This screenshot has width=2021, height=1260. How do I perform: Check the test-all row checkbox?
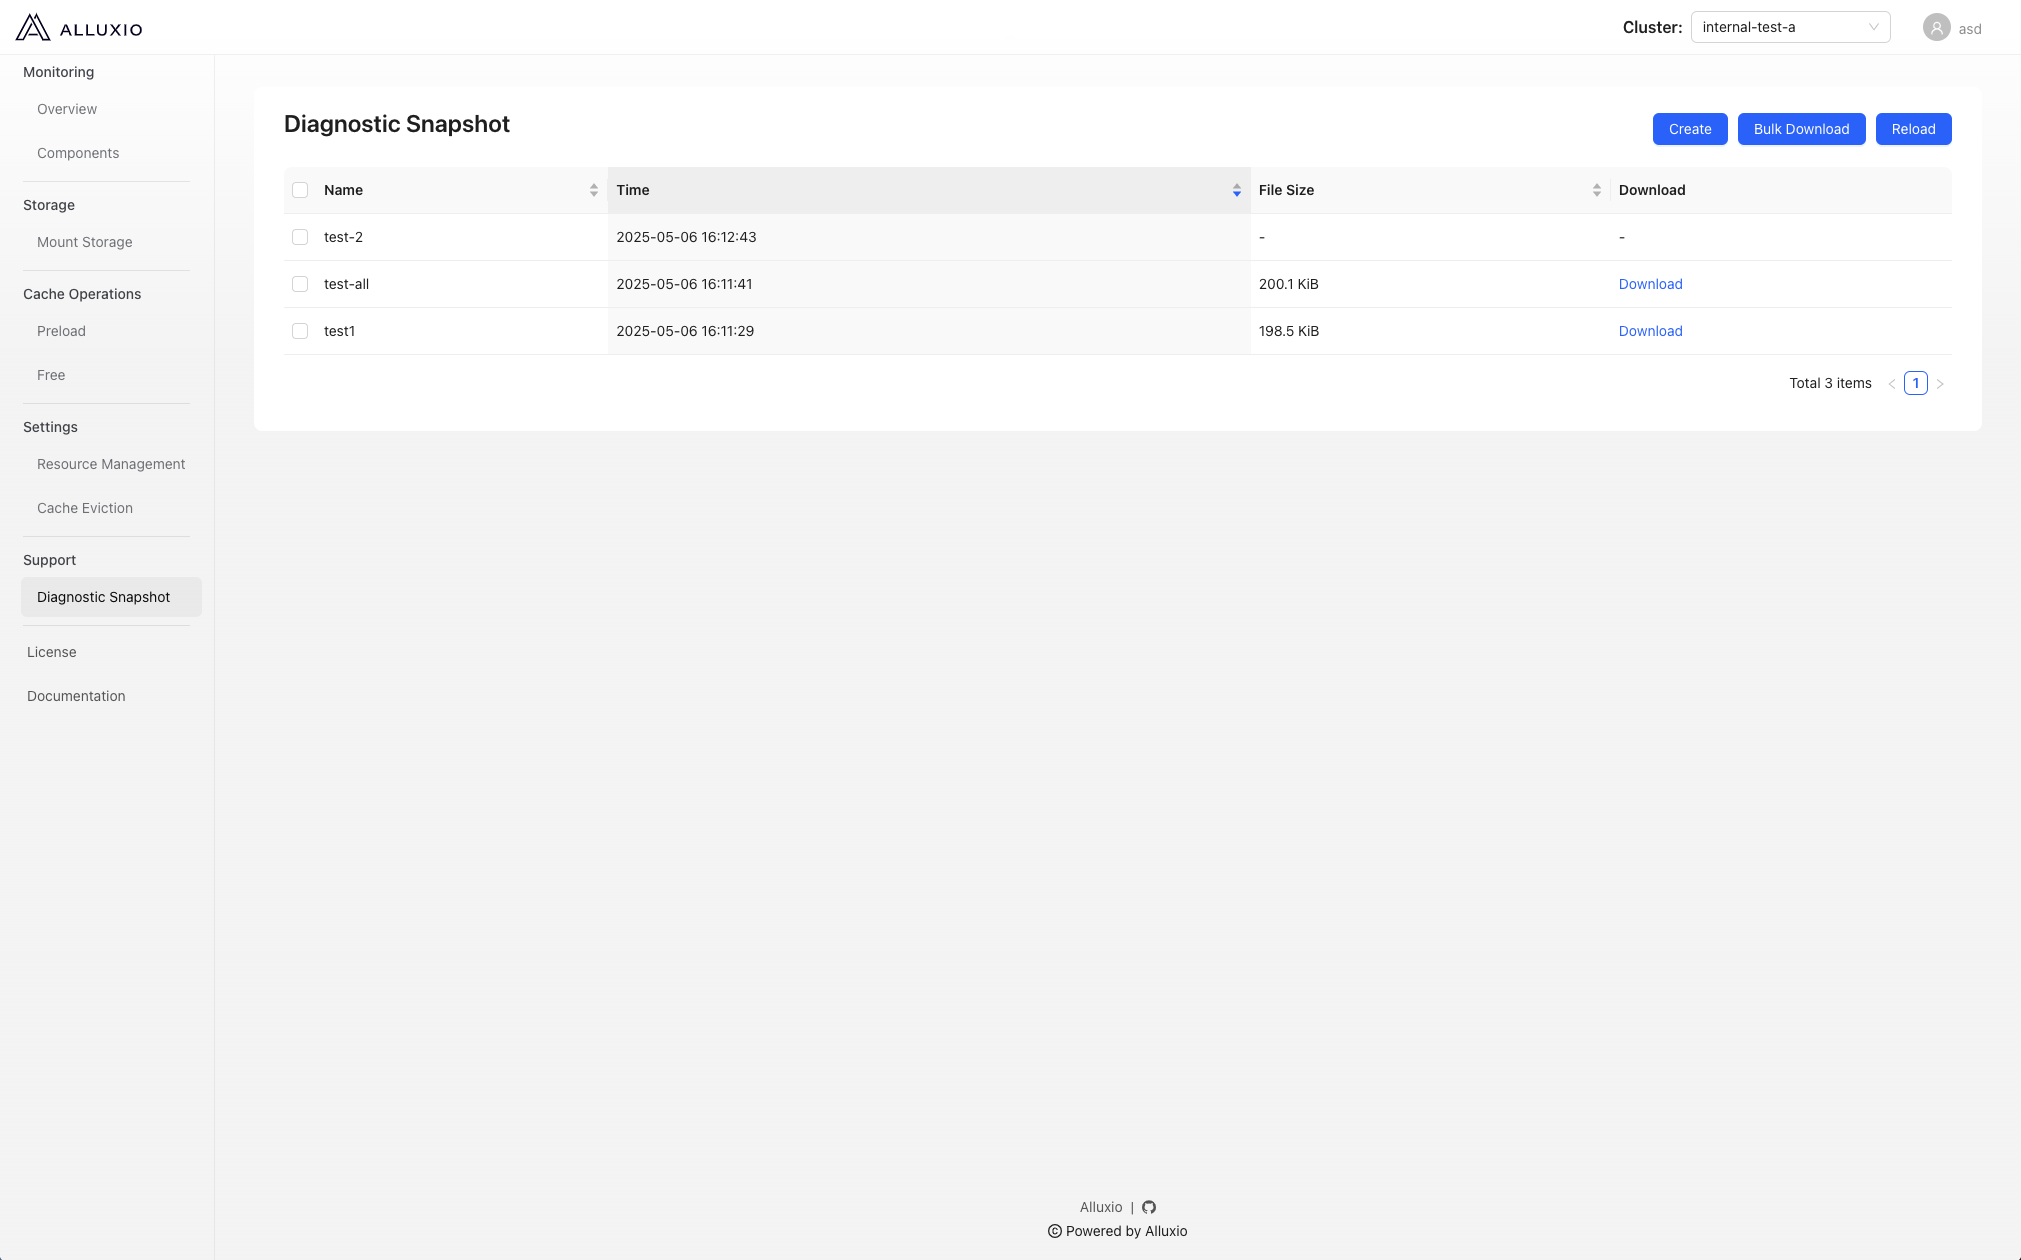click(300, 284)
